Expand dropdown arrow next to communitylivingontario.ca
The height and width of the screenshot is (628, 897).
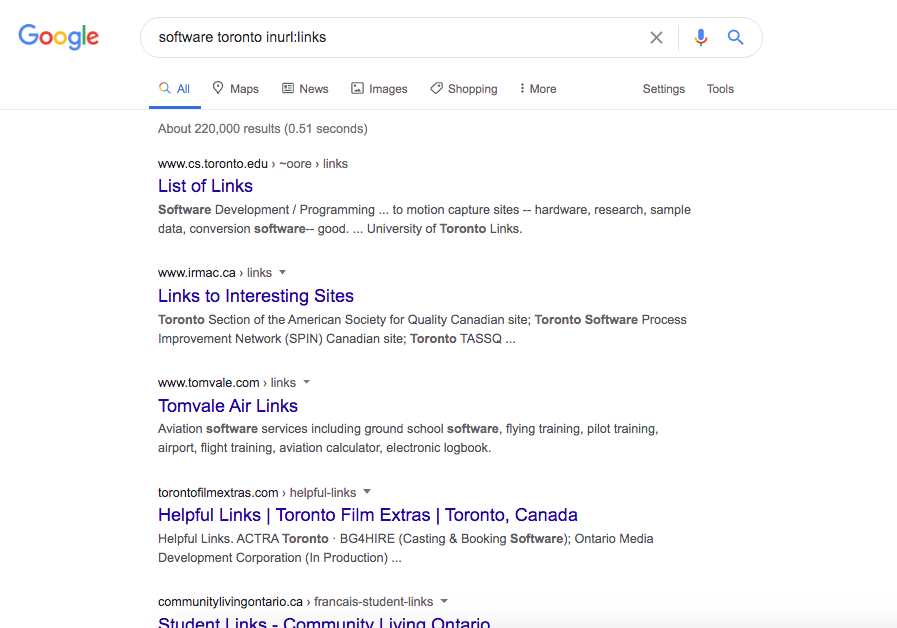coord(444,602)
